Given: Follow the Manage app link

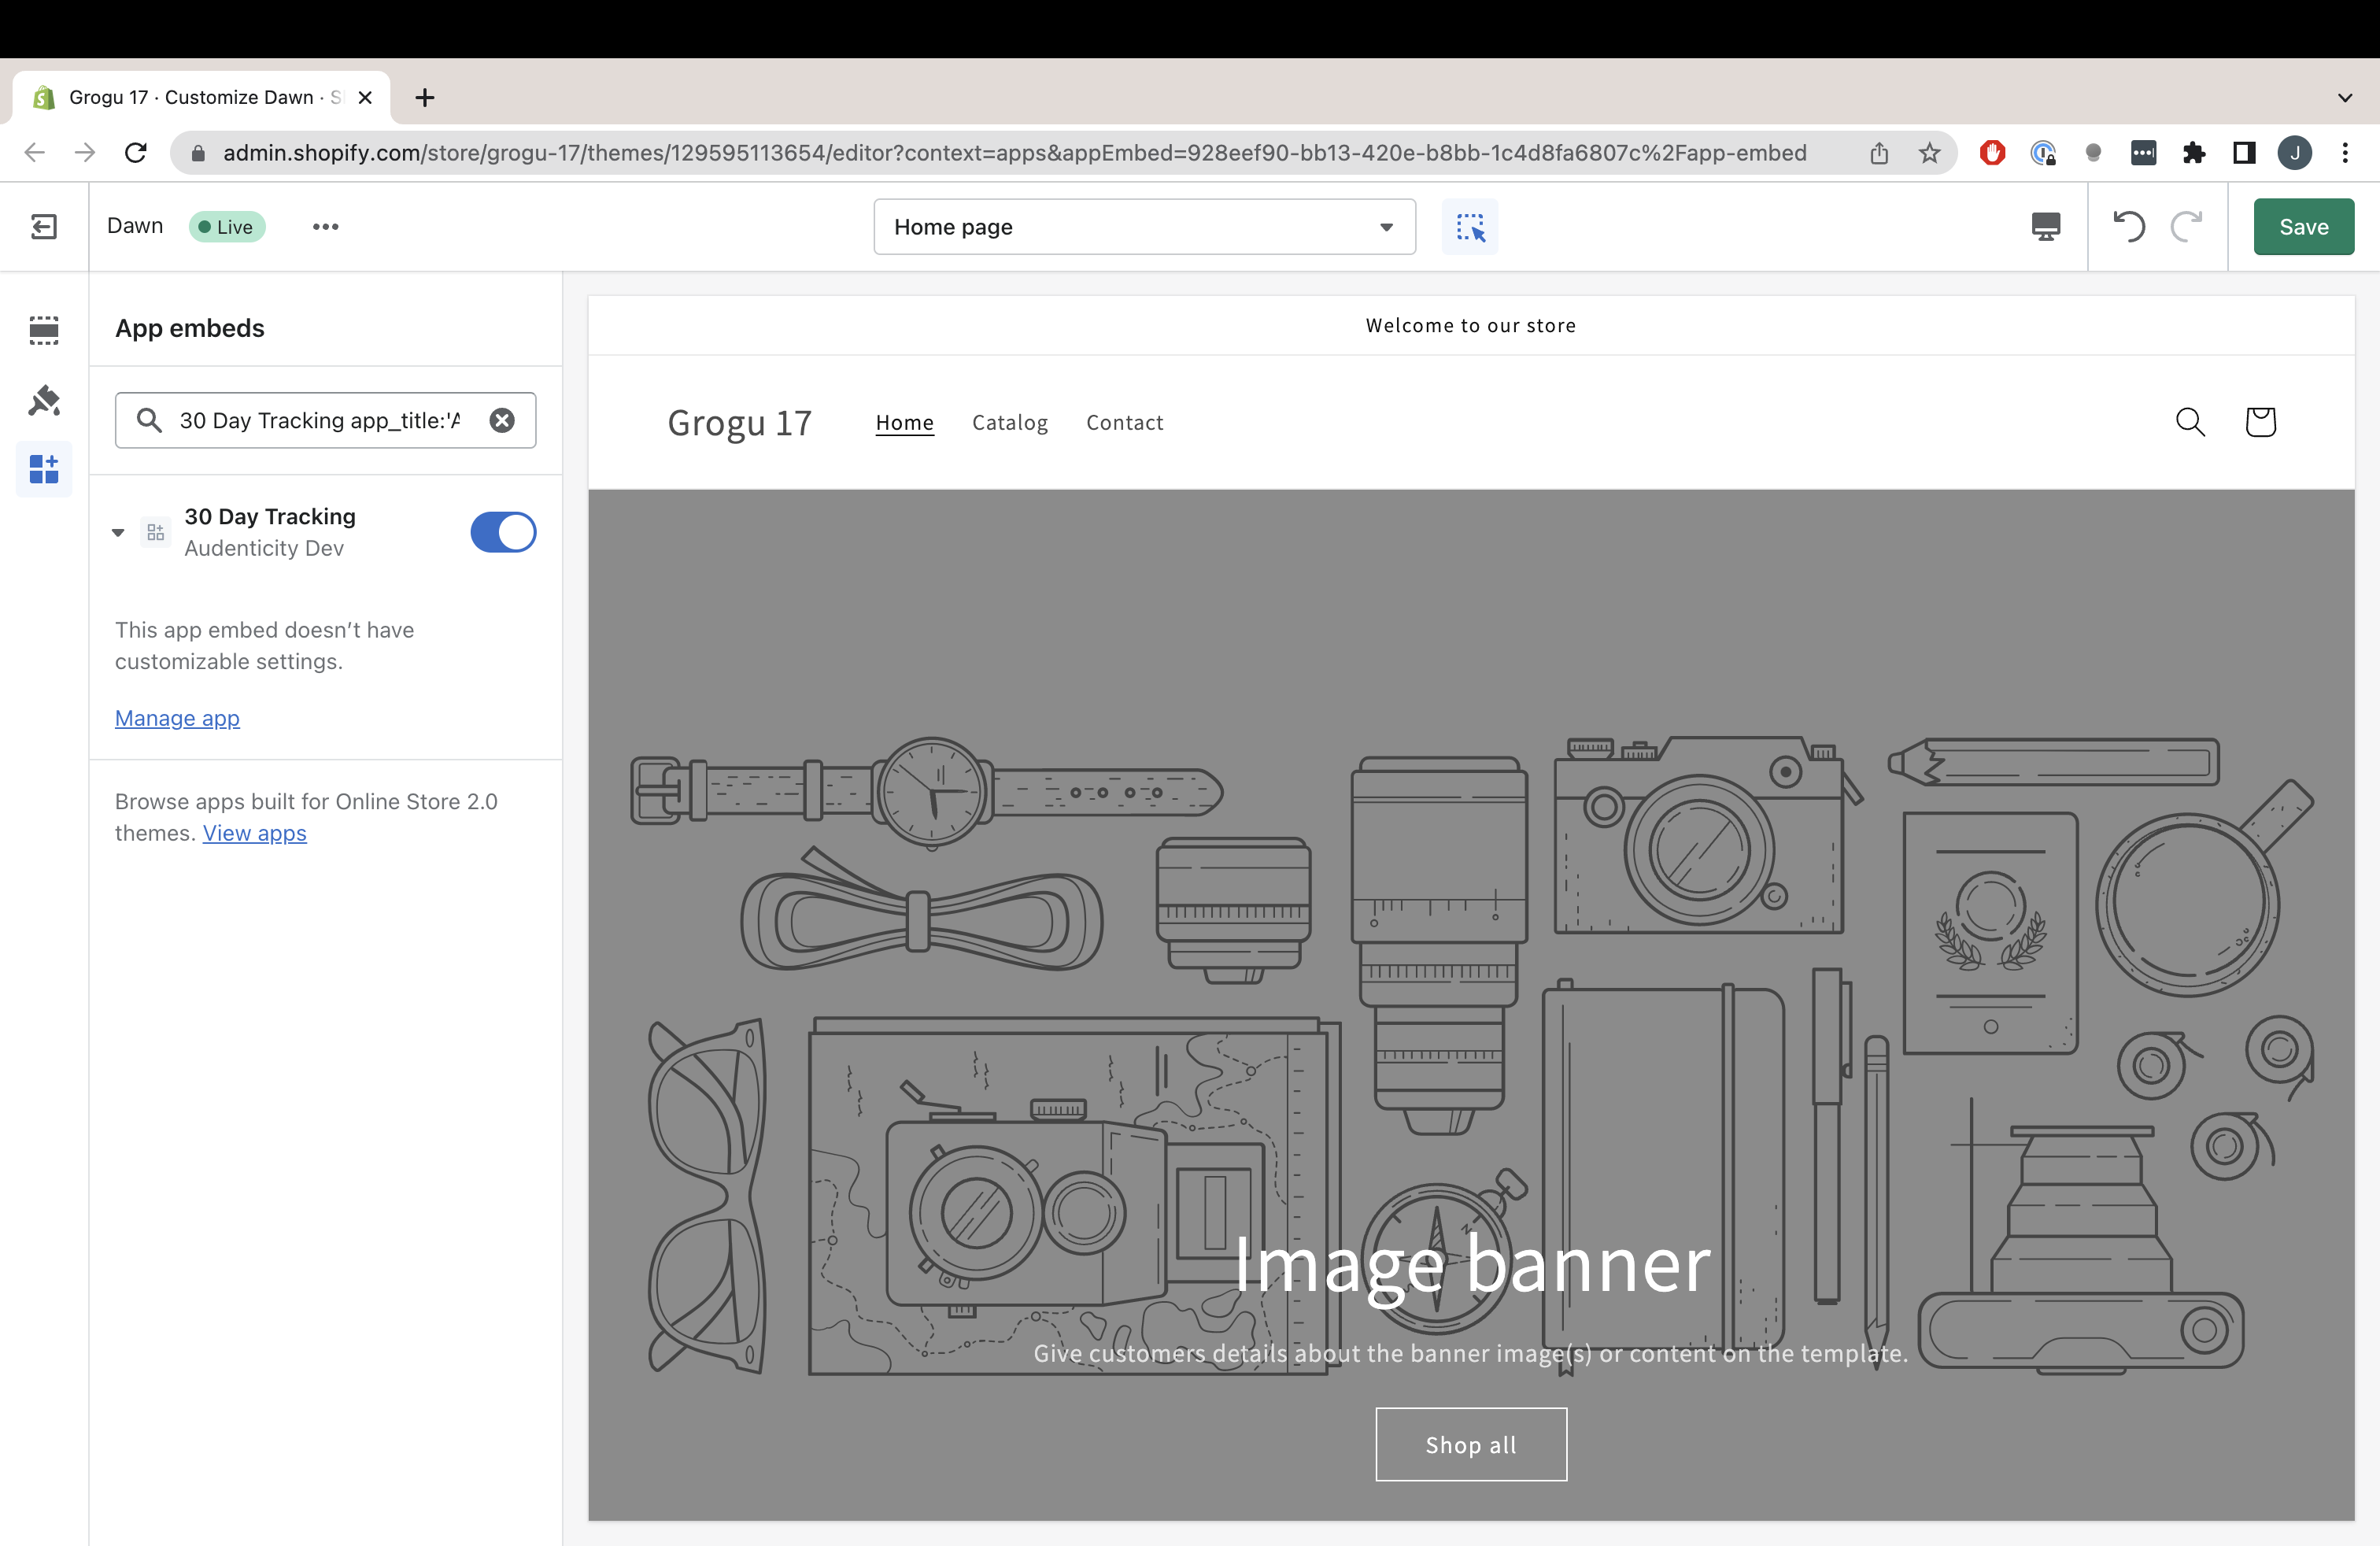Looking at the screenshot, I should [177, 718].
